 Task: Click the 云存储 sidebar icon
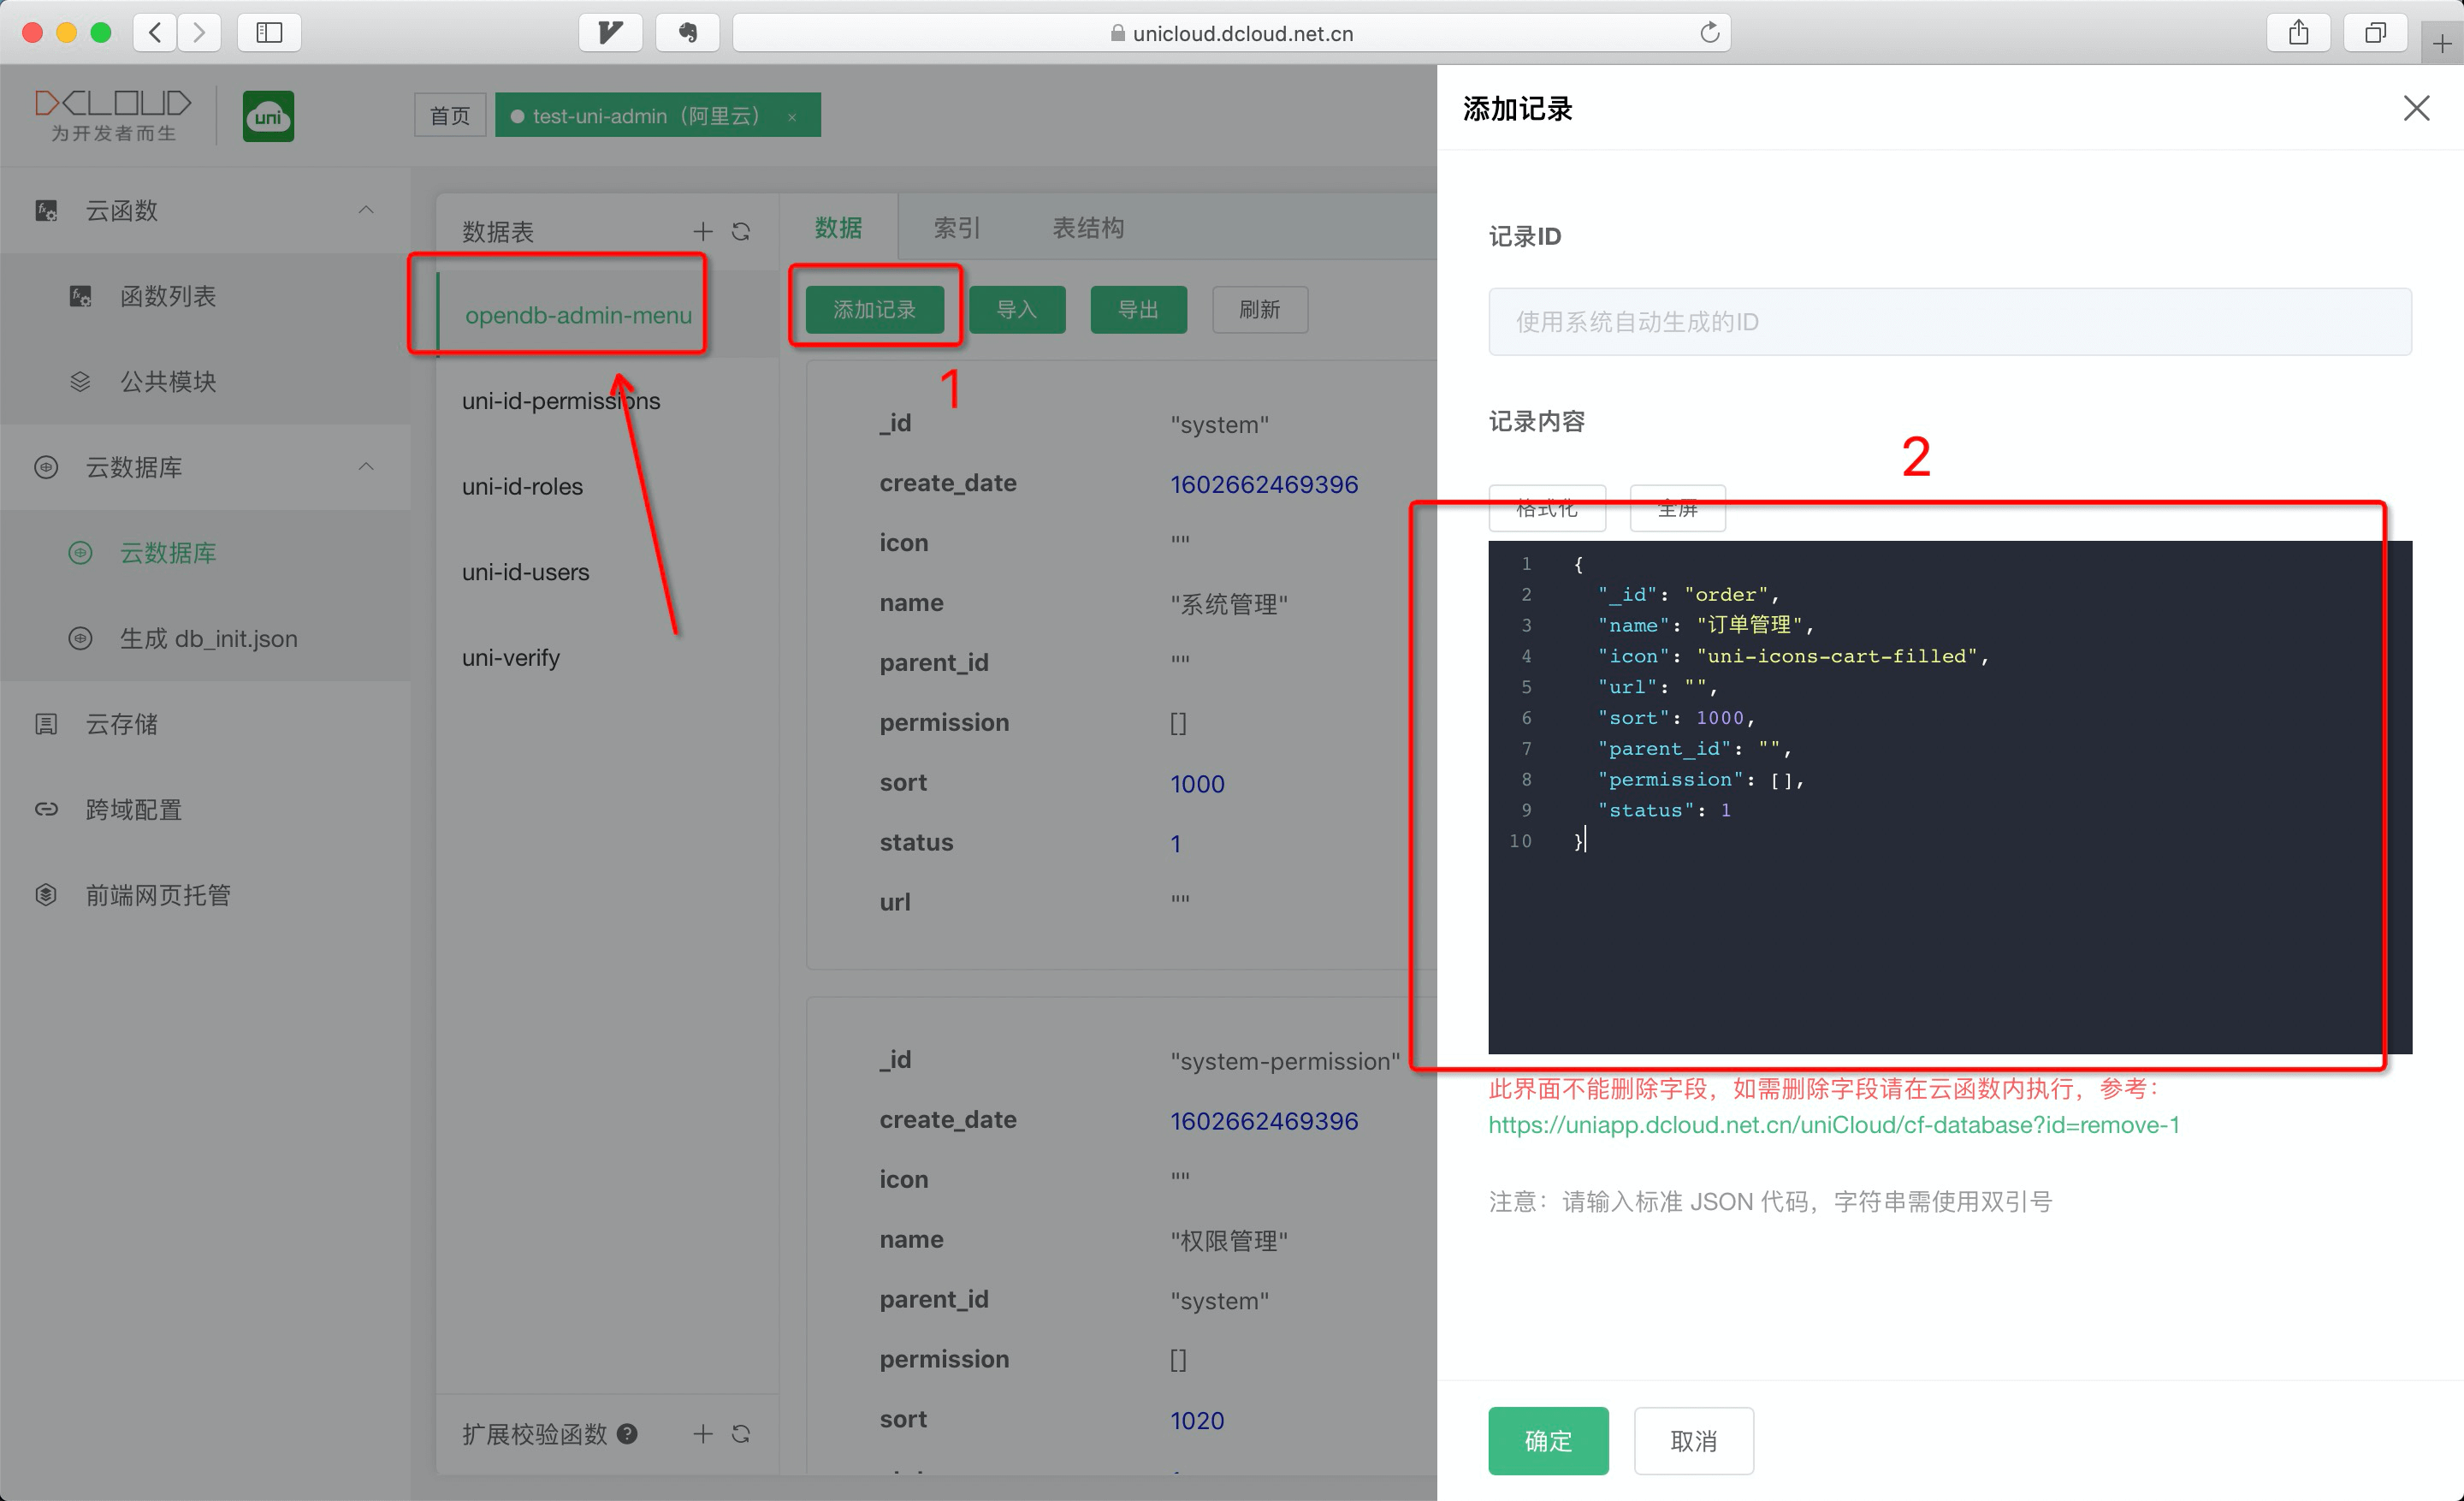click(x=46, y=723)
